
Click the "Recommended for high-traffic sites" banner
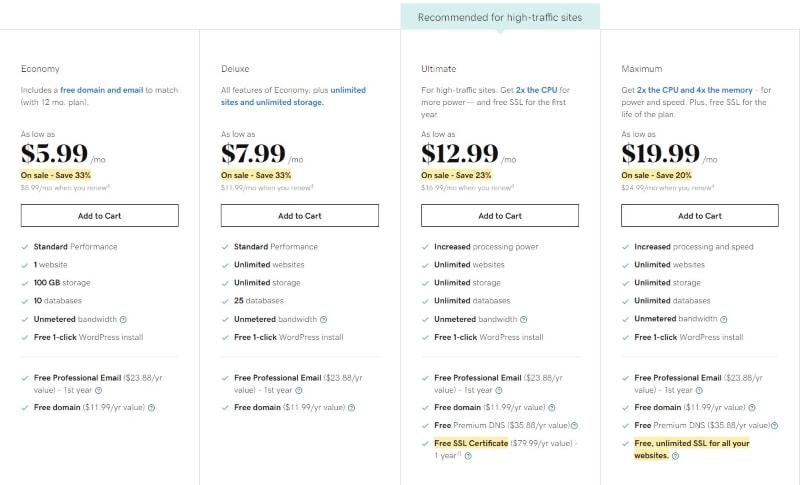pyautogui.click(x=500, y=17)
